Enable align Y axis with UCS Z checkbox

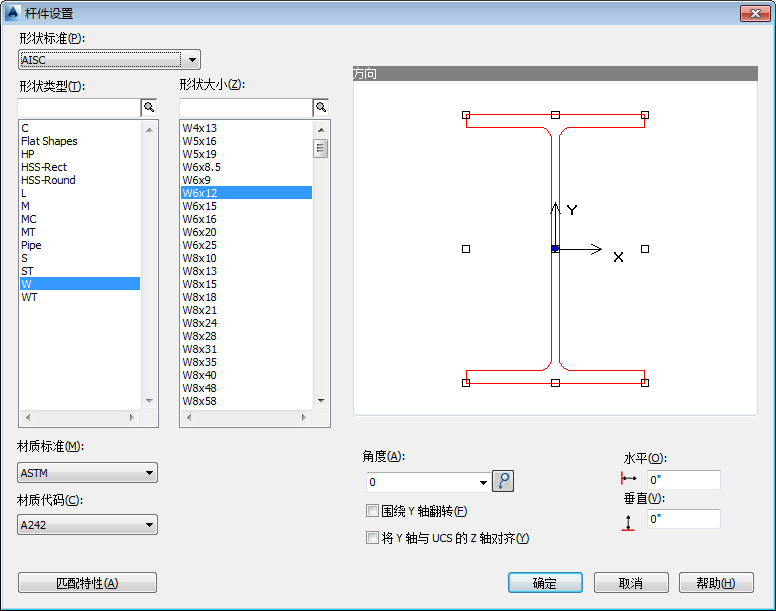(372, 537)
